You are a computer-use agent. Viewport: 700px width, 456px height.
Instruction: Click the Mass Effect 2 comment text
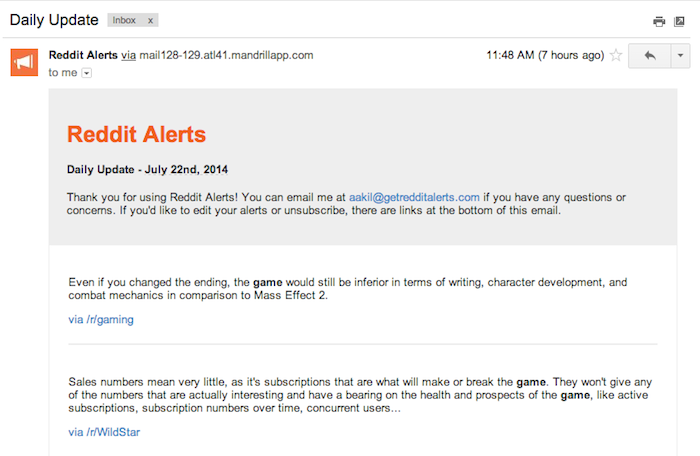(348, 289)
